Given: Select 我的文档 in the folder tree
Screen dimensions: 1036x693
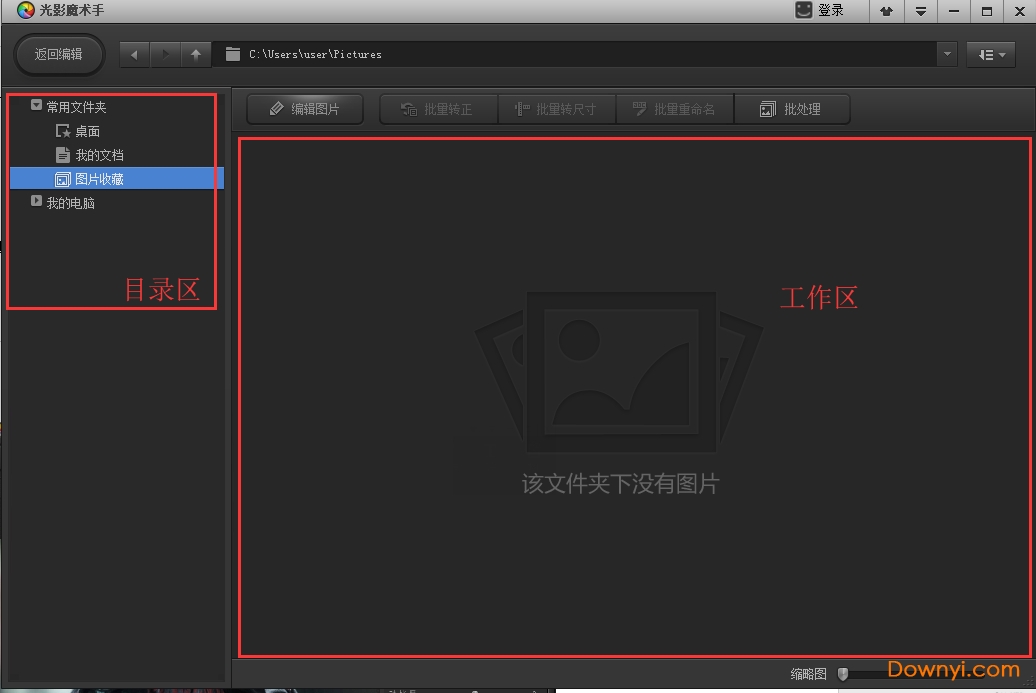Looking at the screenshot, I should (x=99, y=155).
